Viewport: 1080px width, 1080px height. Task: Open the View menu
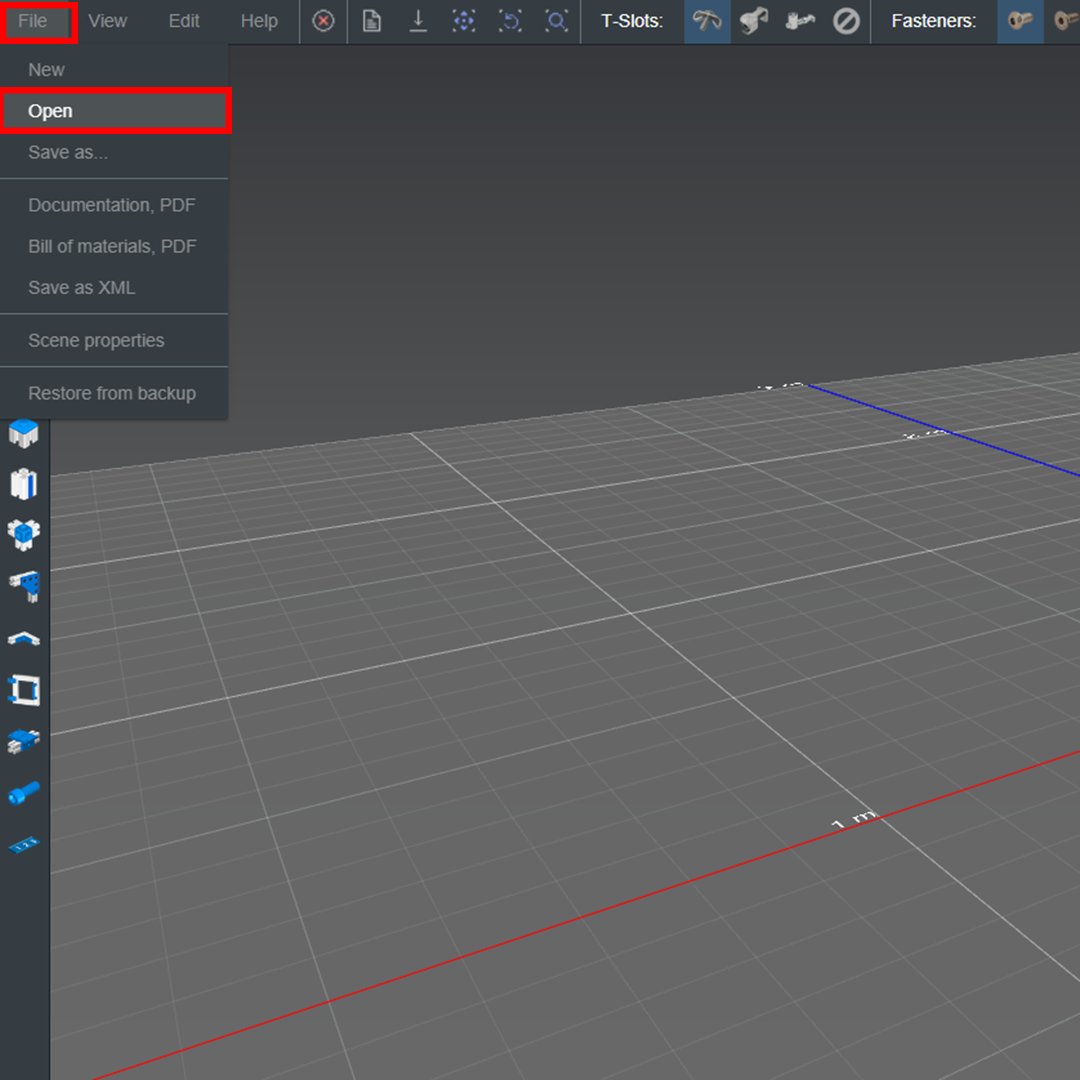click(x=107, y=20)
